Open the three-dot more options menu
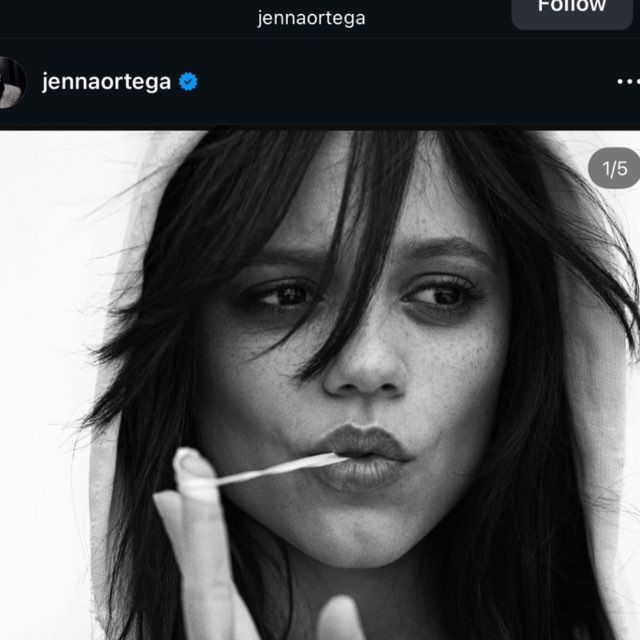 [x=629, y=82]
